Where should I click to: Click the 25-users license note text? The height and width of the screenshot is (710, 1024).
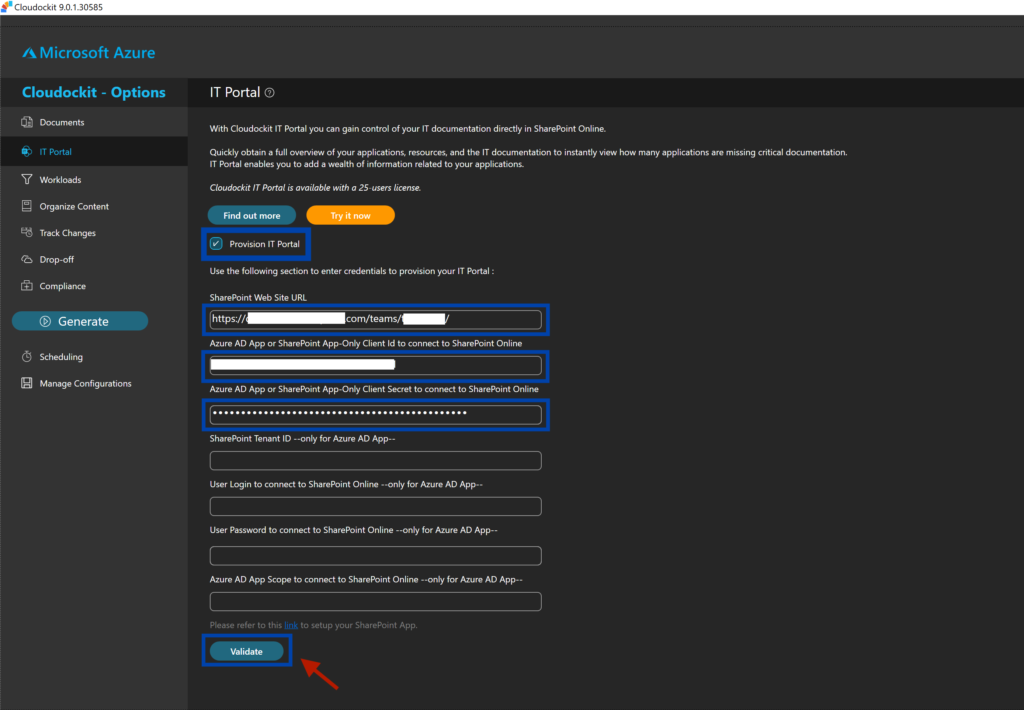315,187
